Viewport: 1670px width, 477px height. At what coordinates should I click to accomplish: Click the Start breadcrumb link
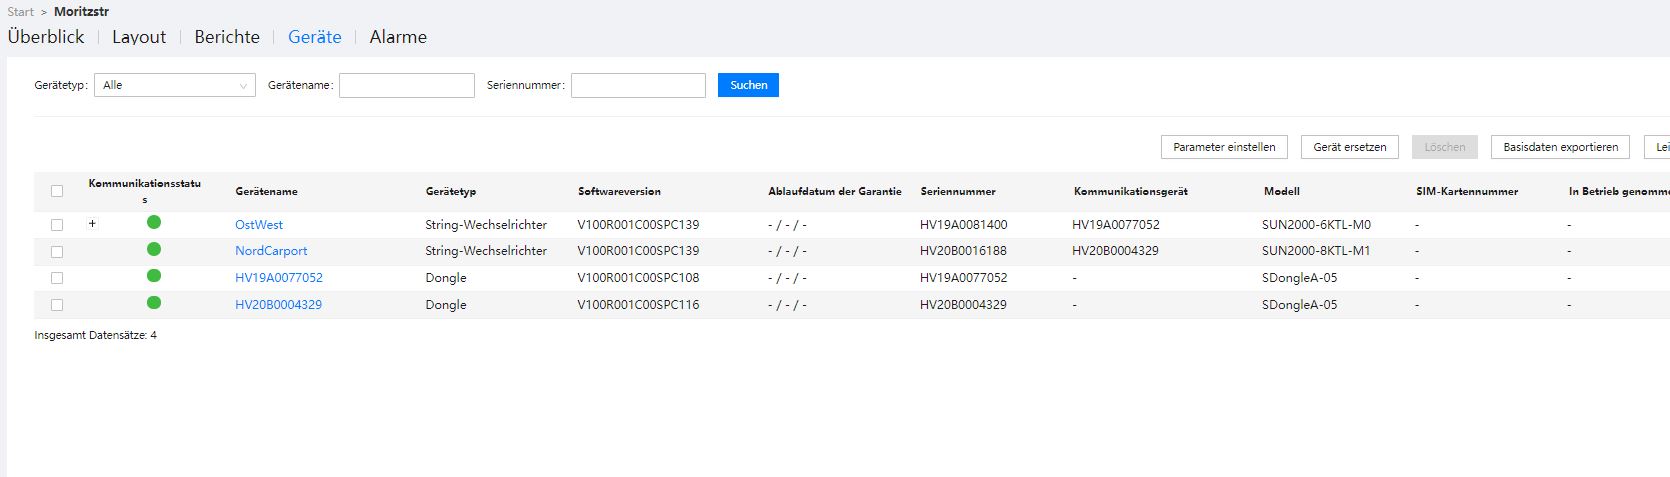click(20, 12)
